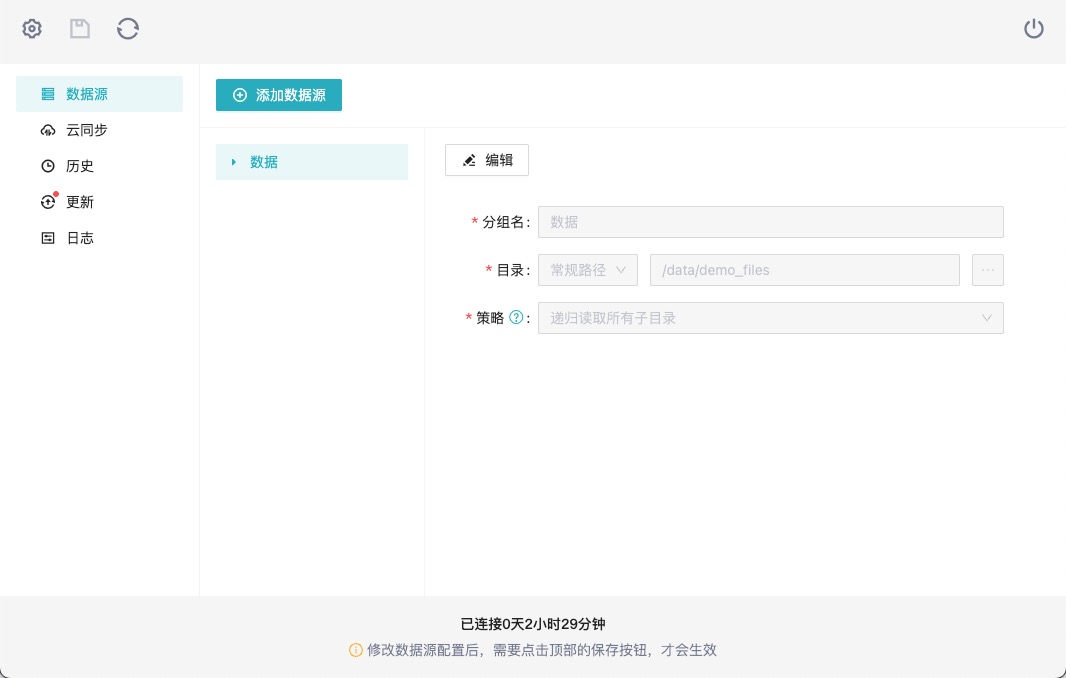The image size is (1066, 678).
Task: Open settings via the gear icon
Action: (x=32, y=29)
